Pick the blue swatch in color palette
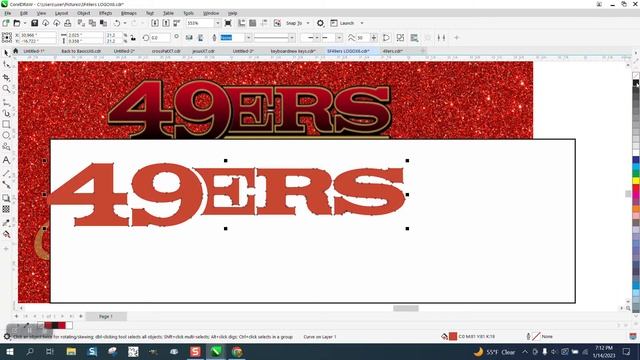This screenshot has height=360, width=640. (x=636, y=160)
